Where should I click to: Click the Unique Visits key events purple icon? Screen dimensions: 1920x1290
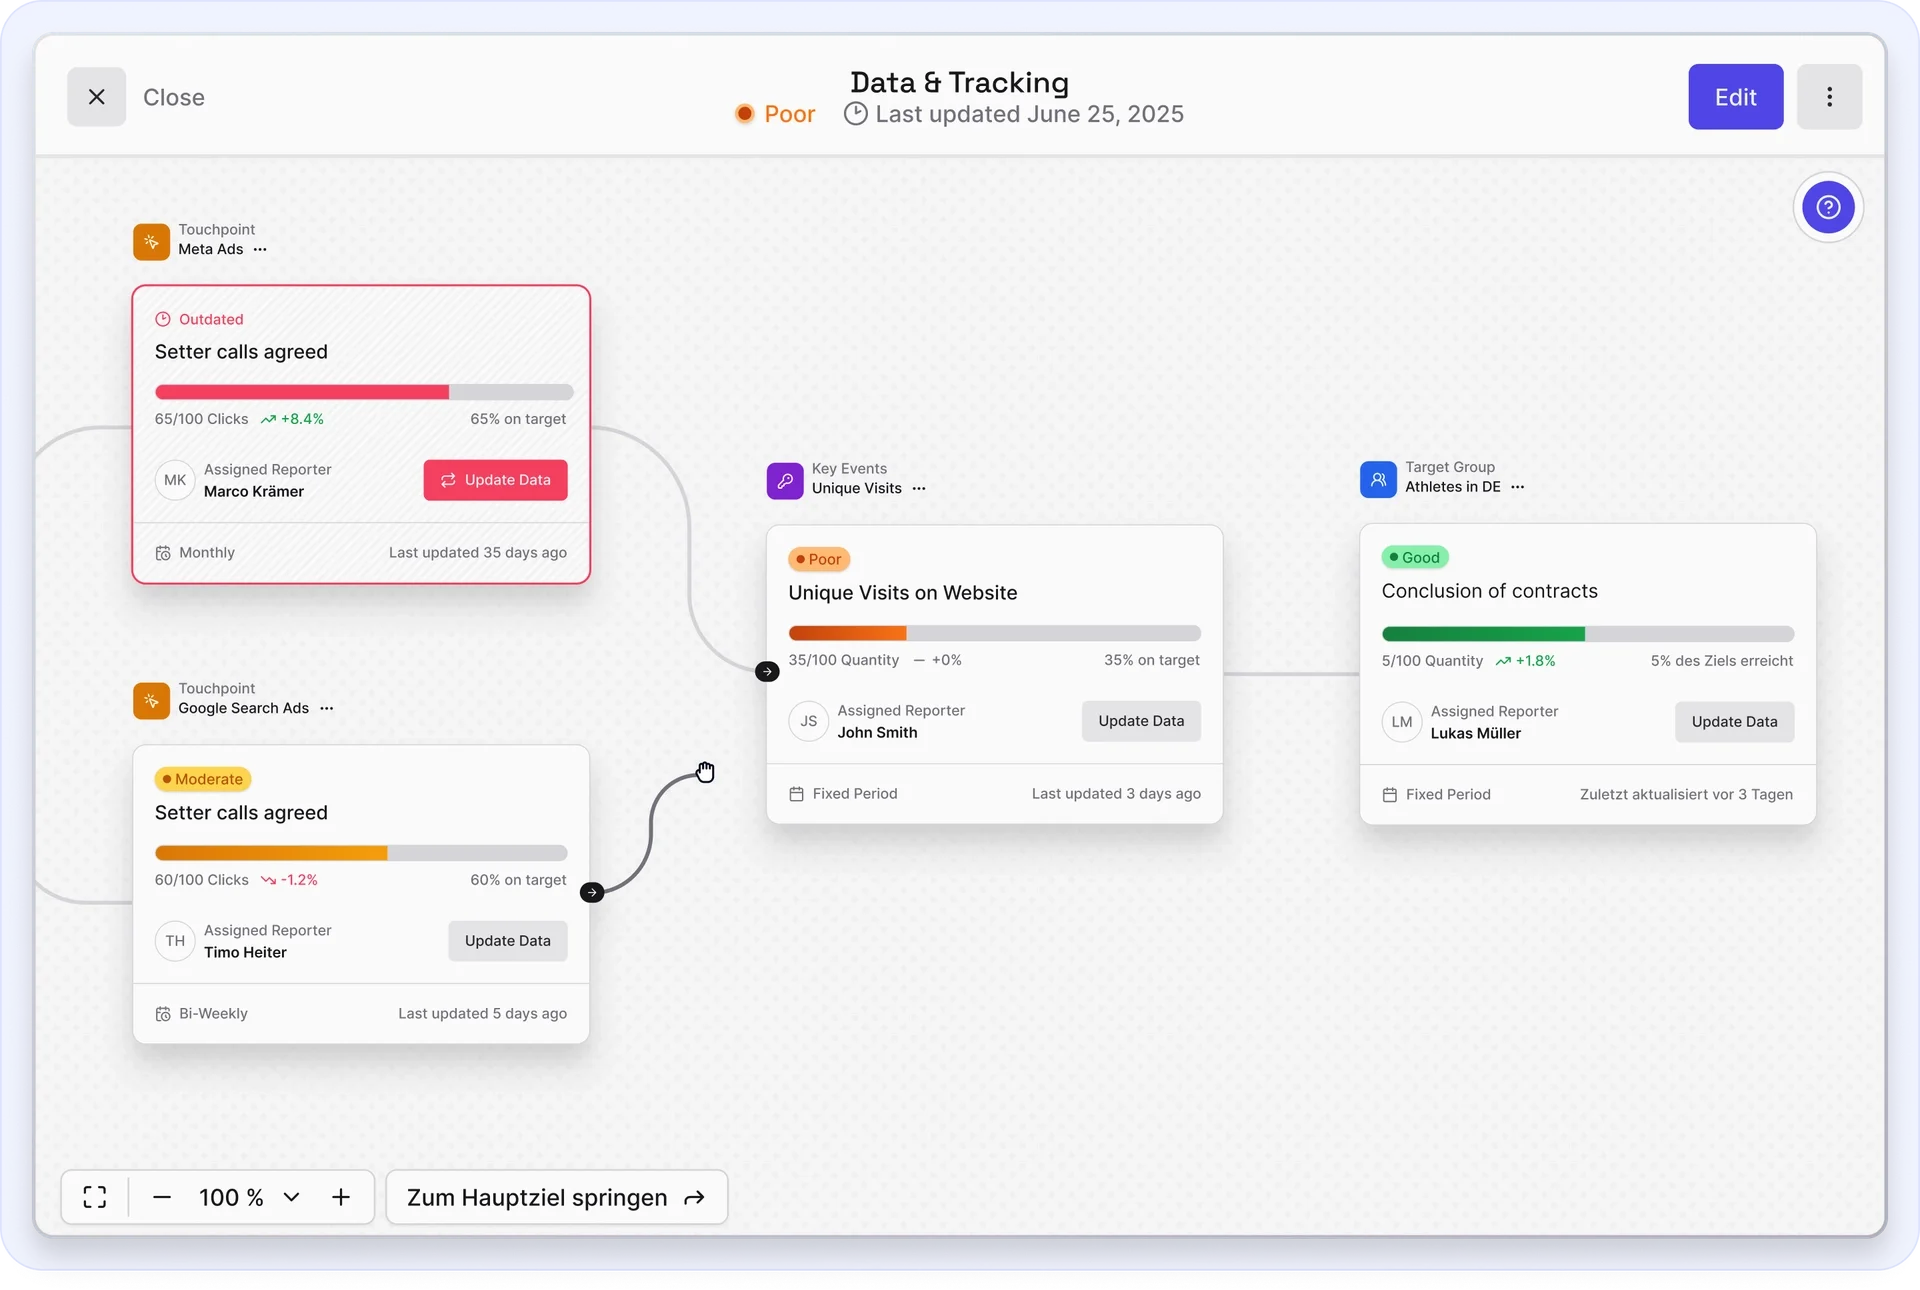[x=785, y=480]
